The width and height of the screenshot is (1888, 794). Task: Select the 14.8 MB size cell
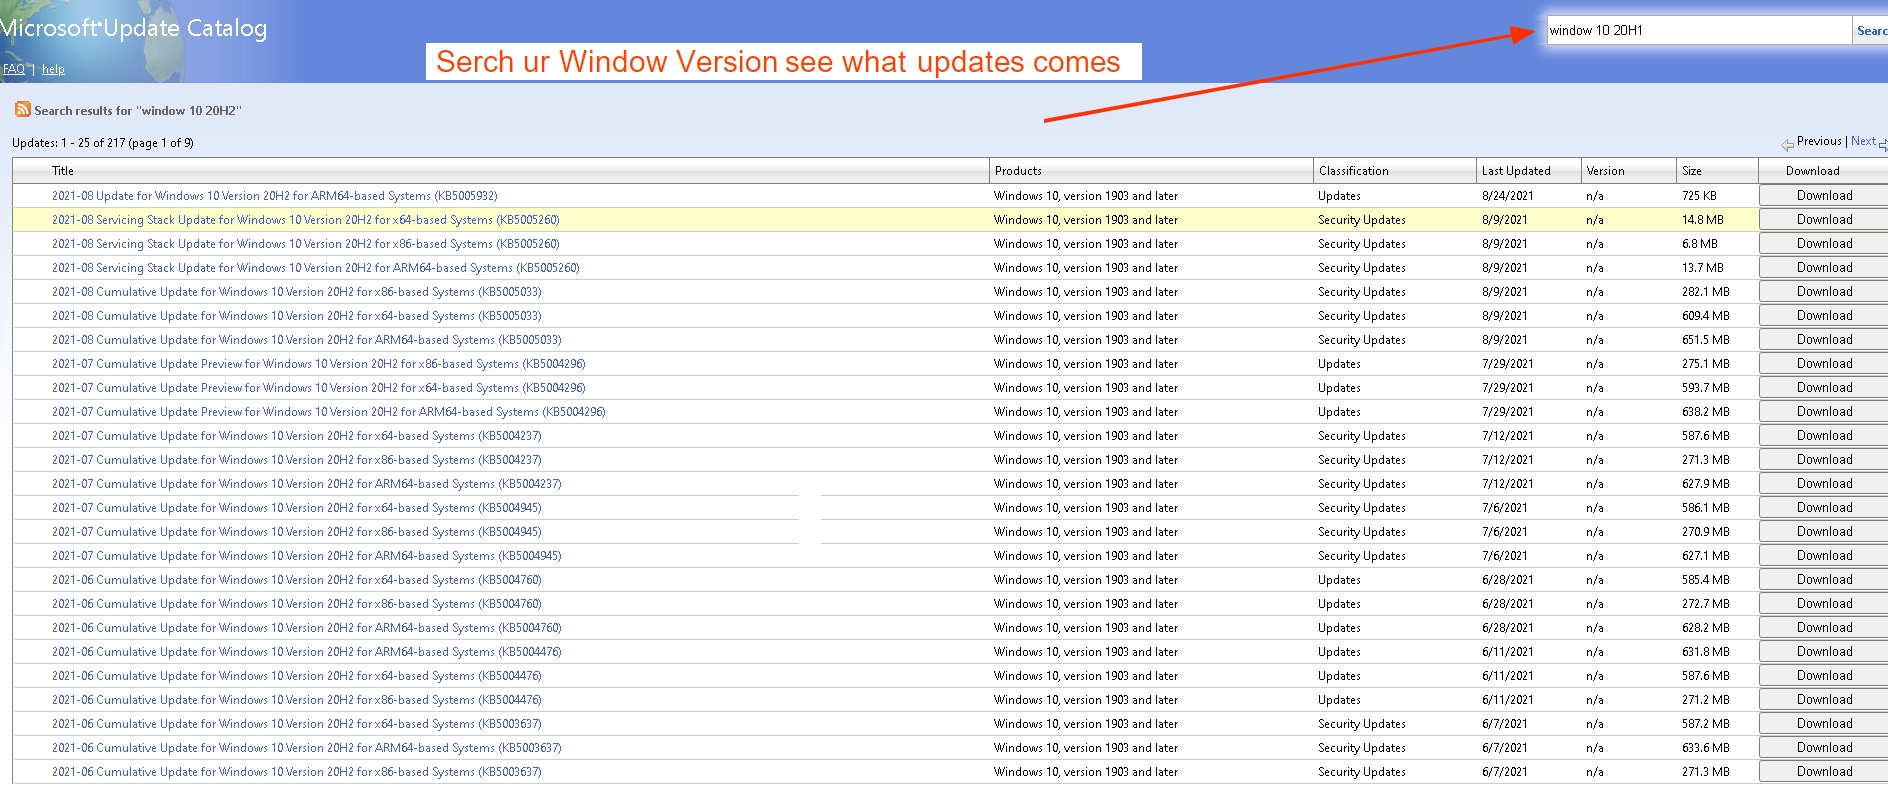click(1703, 220)
